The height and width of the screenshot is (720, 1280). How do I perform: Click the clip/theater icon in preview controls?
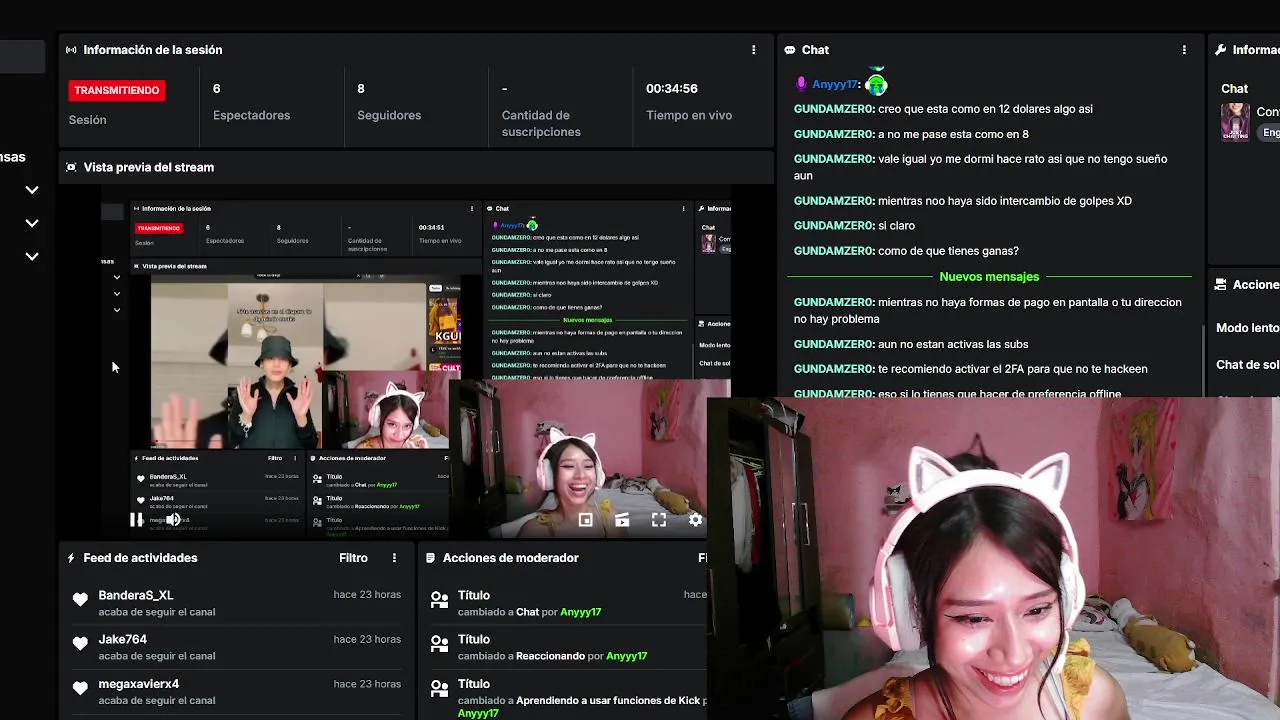coord(622,520)
